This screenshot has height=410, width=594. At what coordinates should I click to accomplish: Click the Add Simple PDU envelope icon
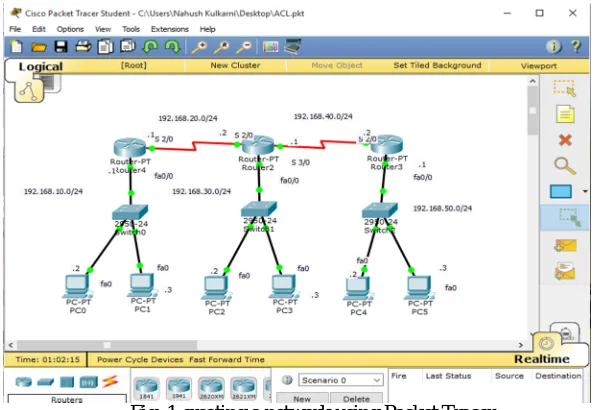pyautogui.click(x=565, y=246)
